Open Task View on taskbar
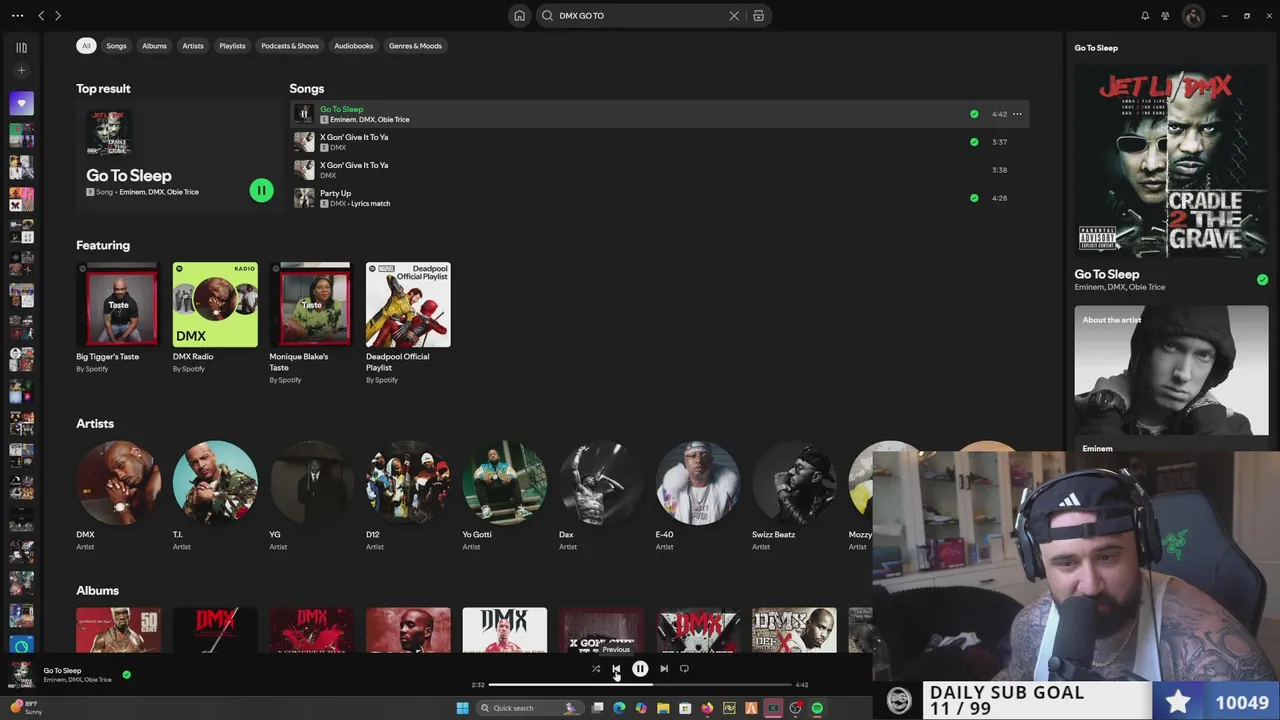 point(597,708)
